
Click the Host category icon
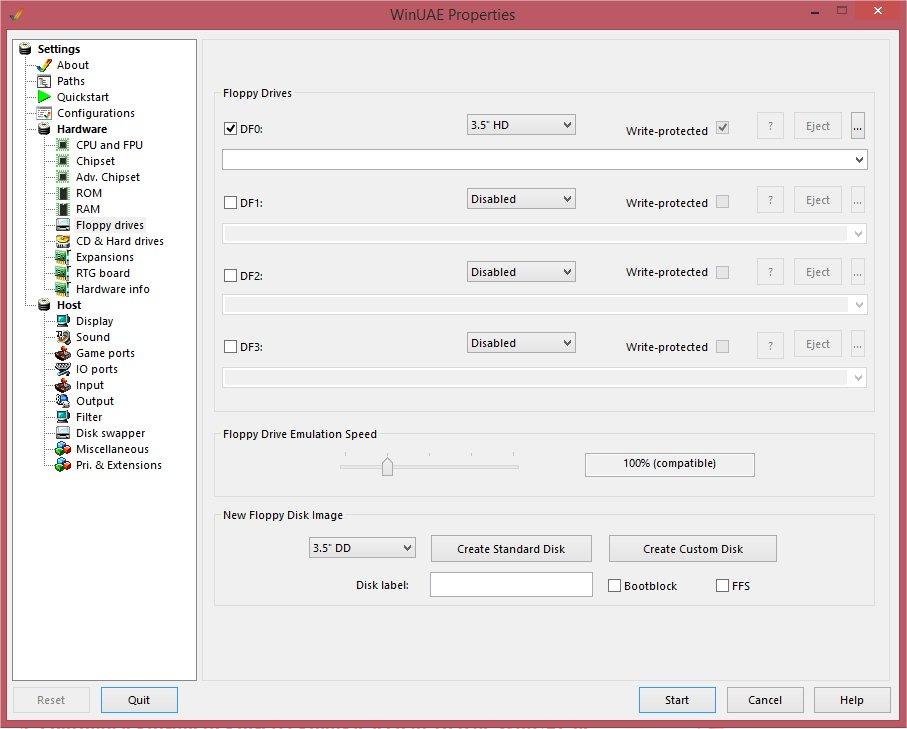44,305
